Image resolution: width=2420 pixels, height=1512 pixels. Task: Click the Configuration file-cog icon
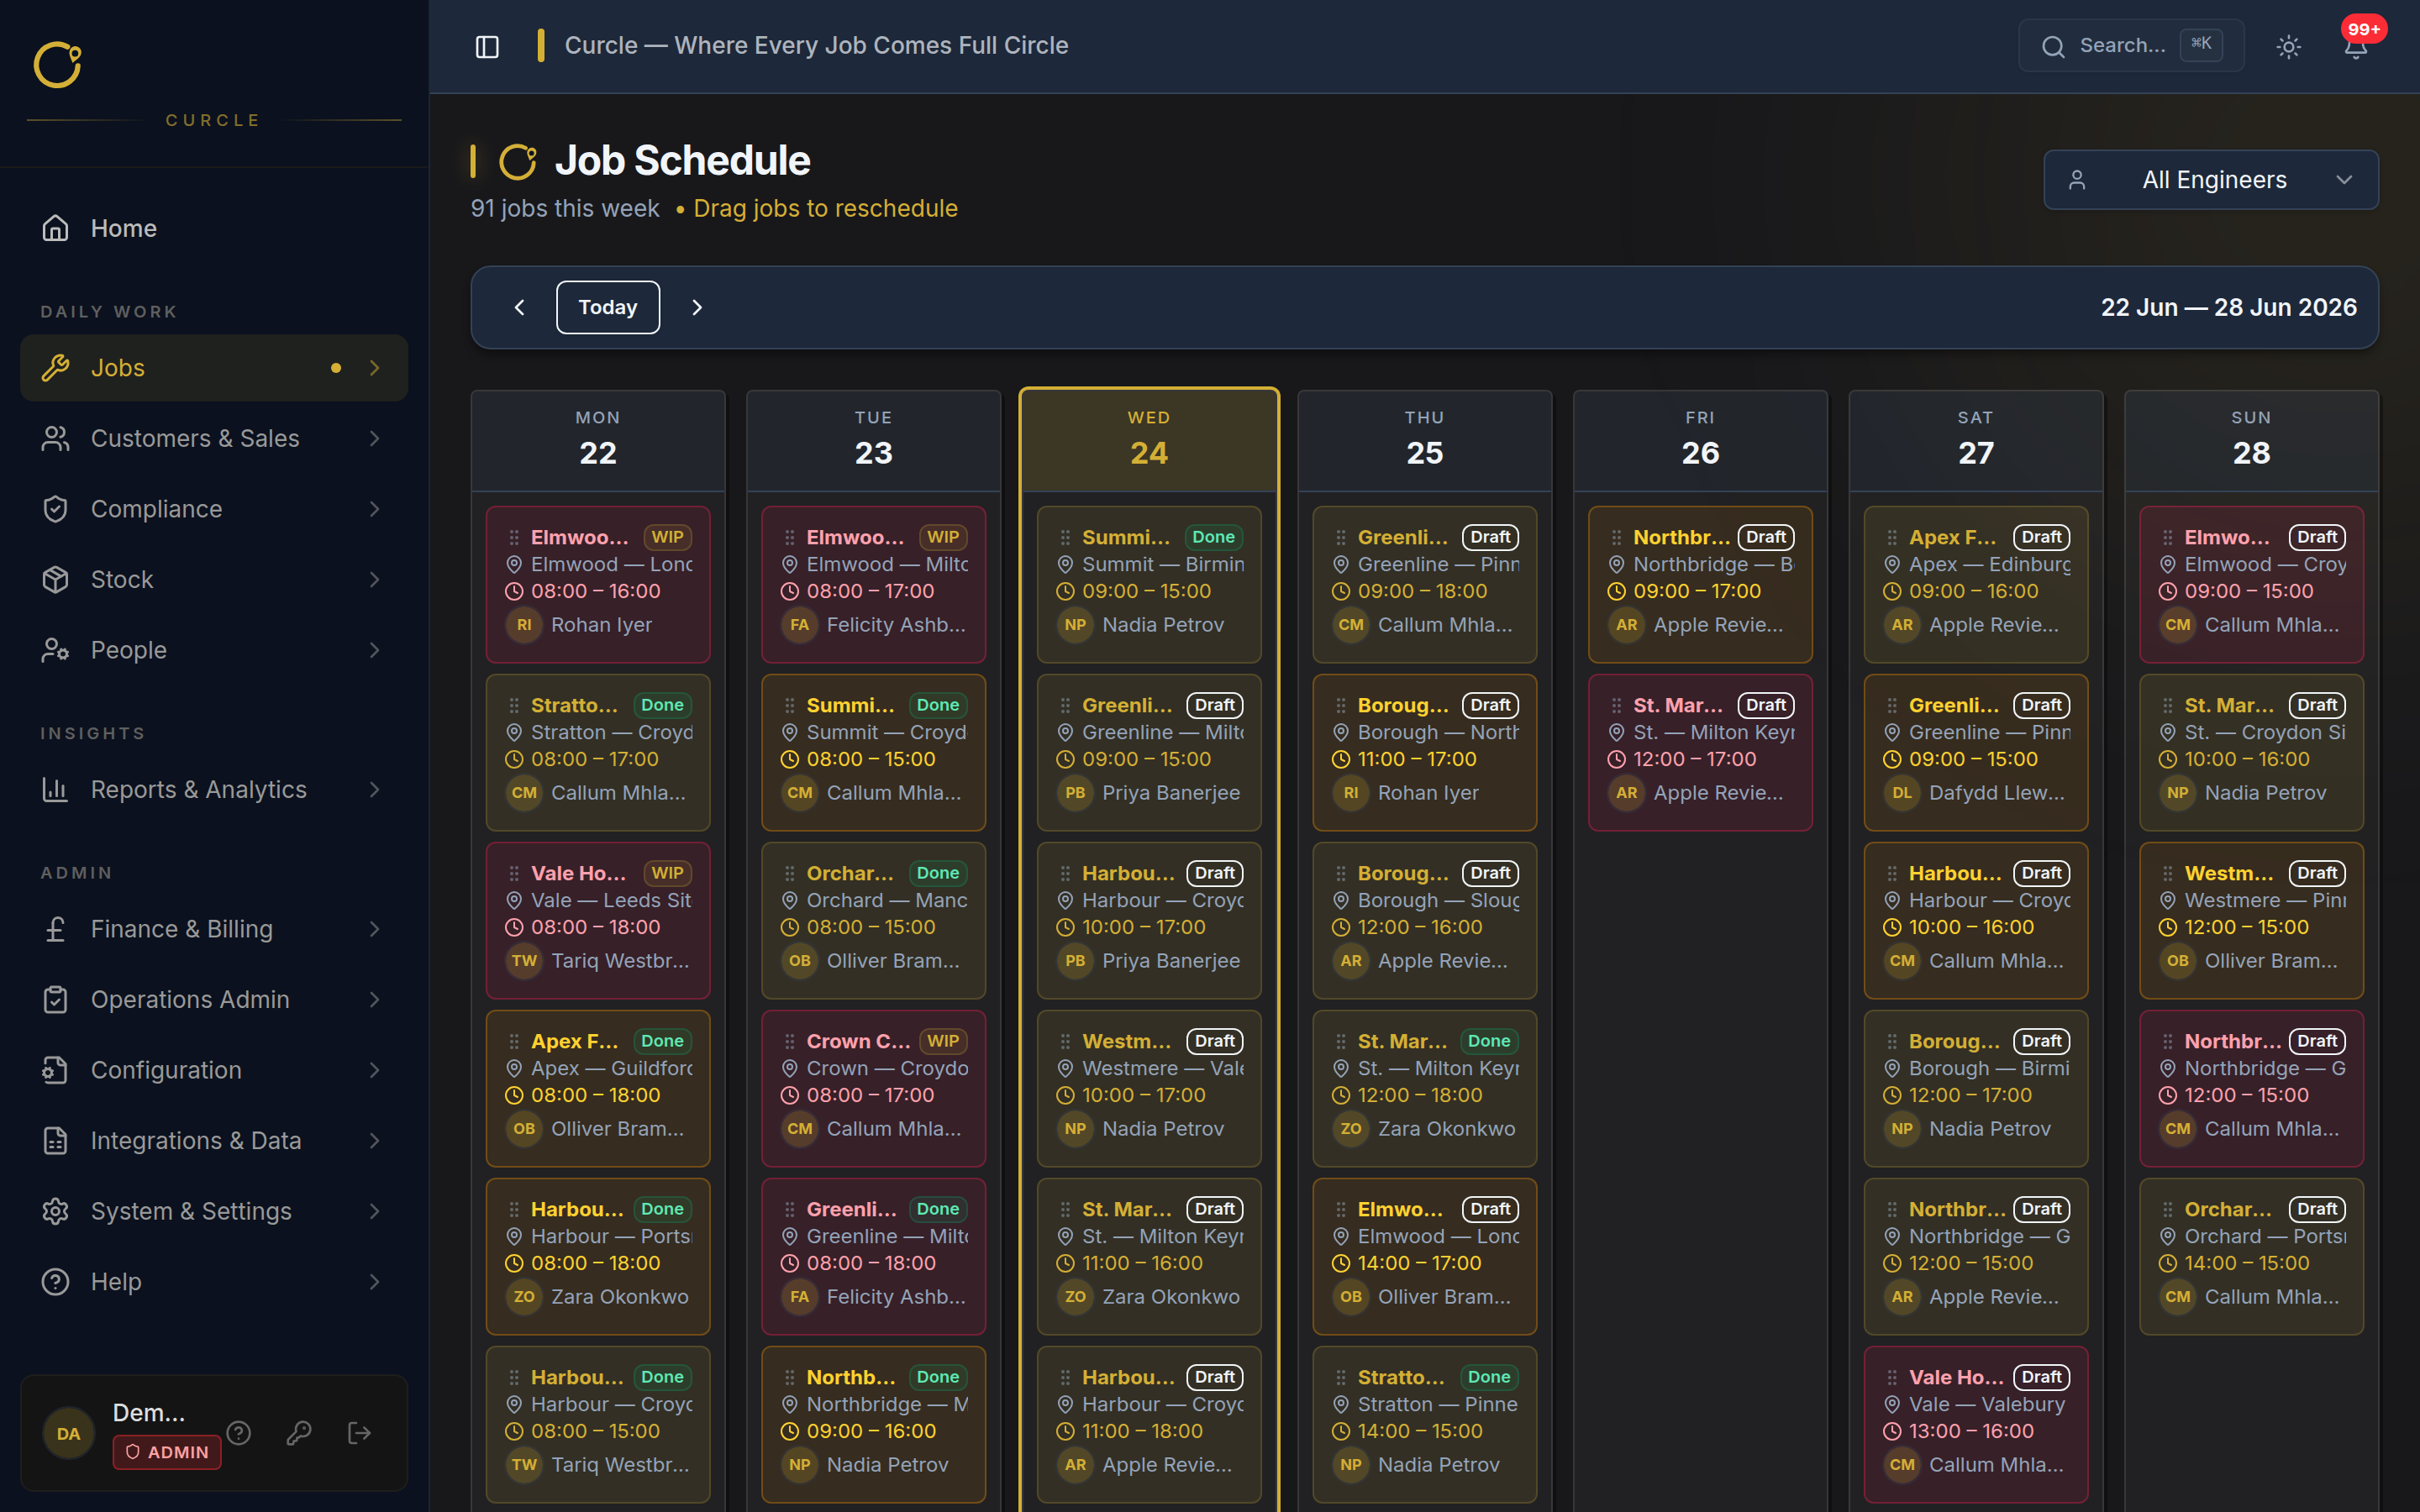pos(55,1070)
